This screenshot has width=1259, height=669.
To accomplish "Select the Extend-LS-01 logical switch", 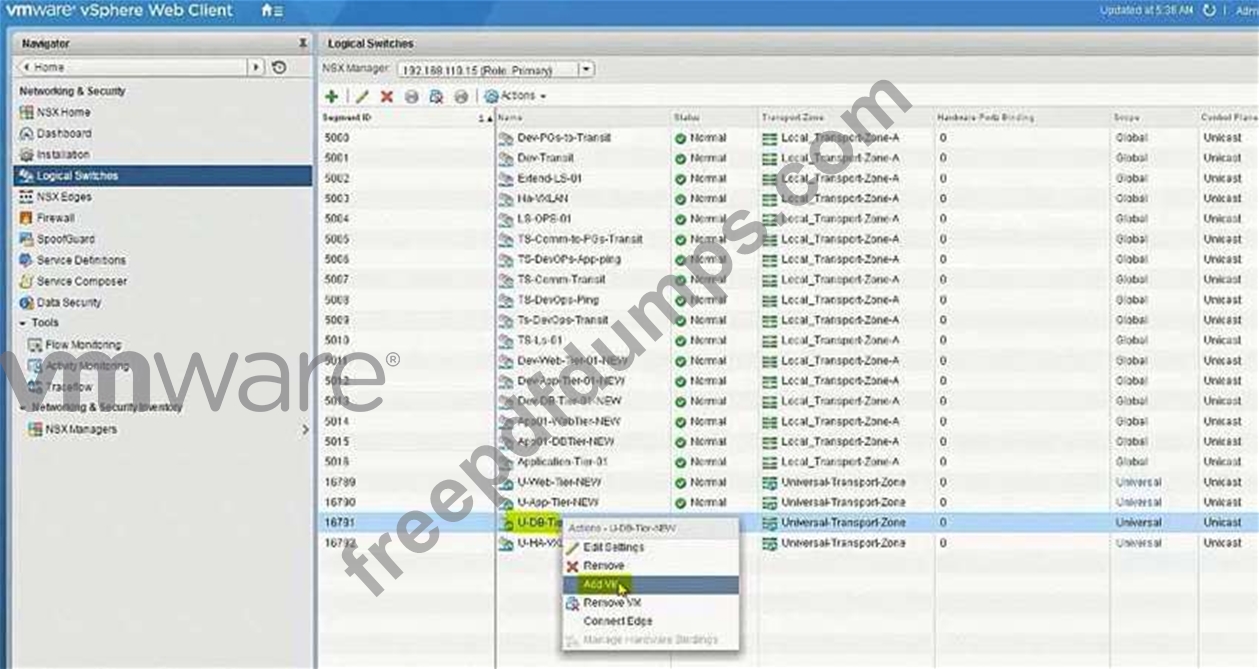I will coord(549,178).
